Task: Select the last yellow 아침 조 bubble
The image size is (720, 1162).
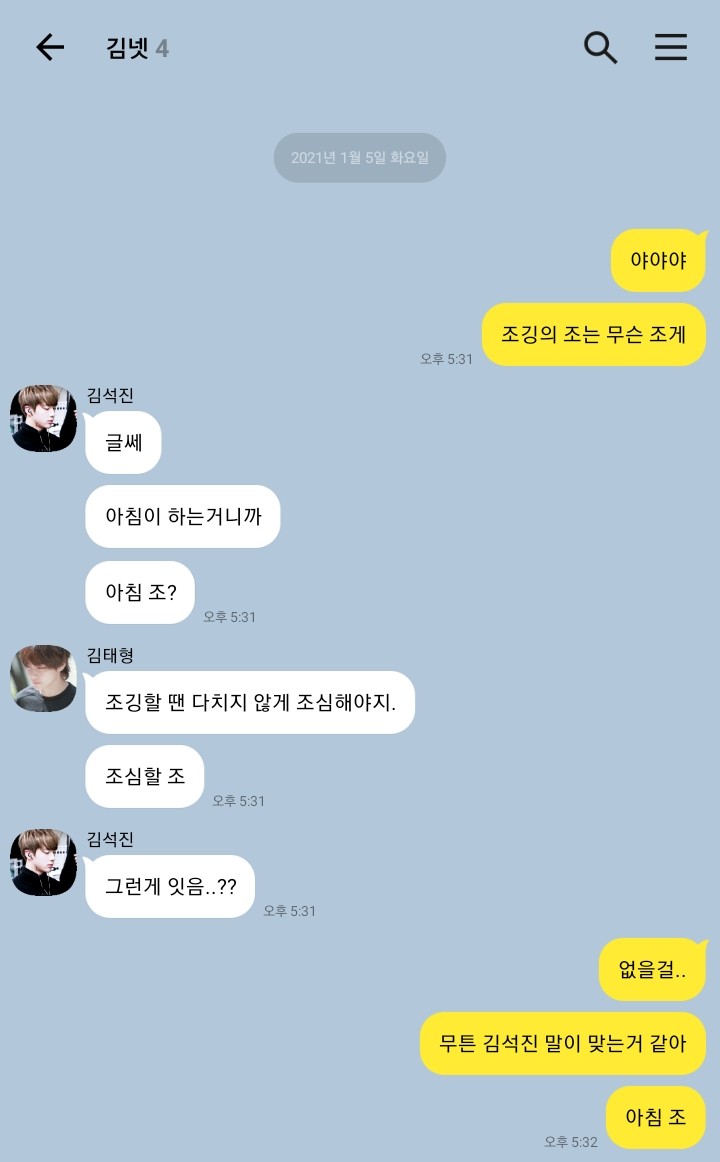Action: [x=656, y=1117]
